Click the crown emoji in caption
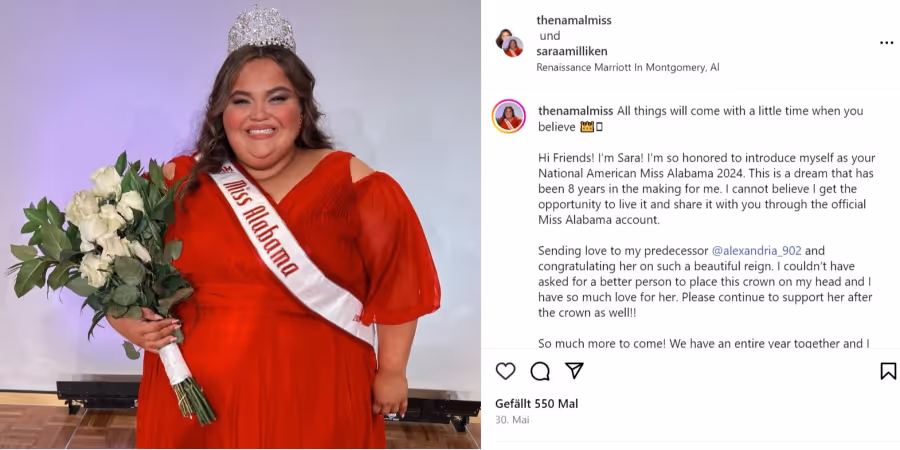Image resolution: width=900 pixels, height=450 pixels. (586, 127)
